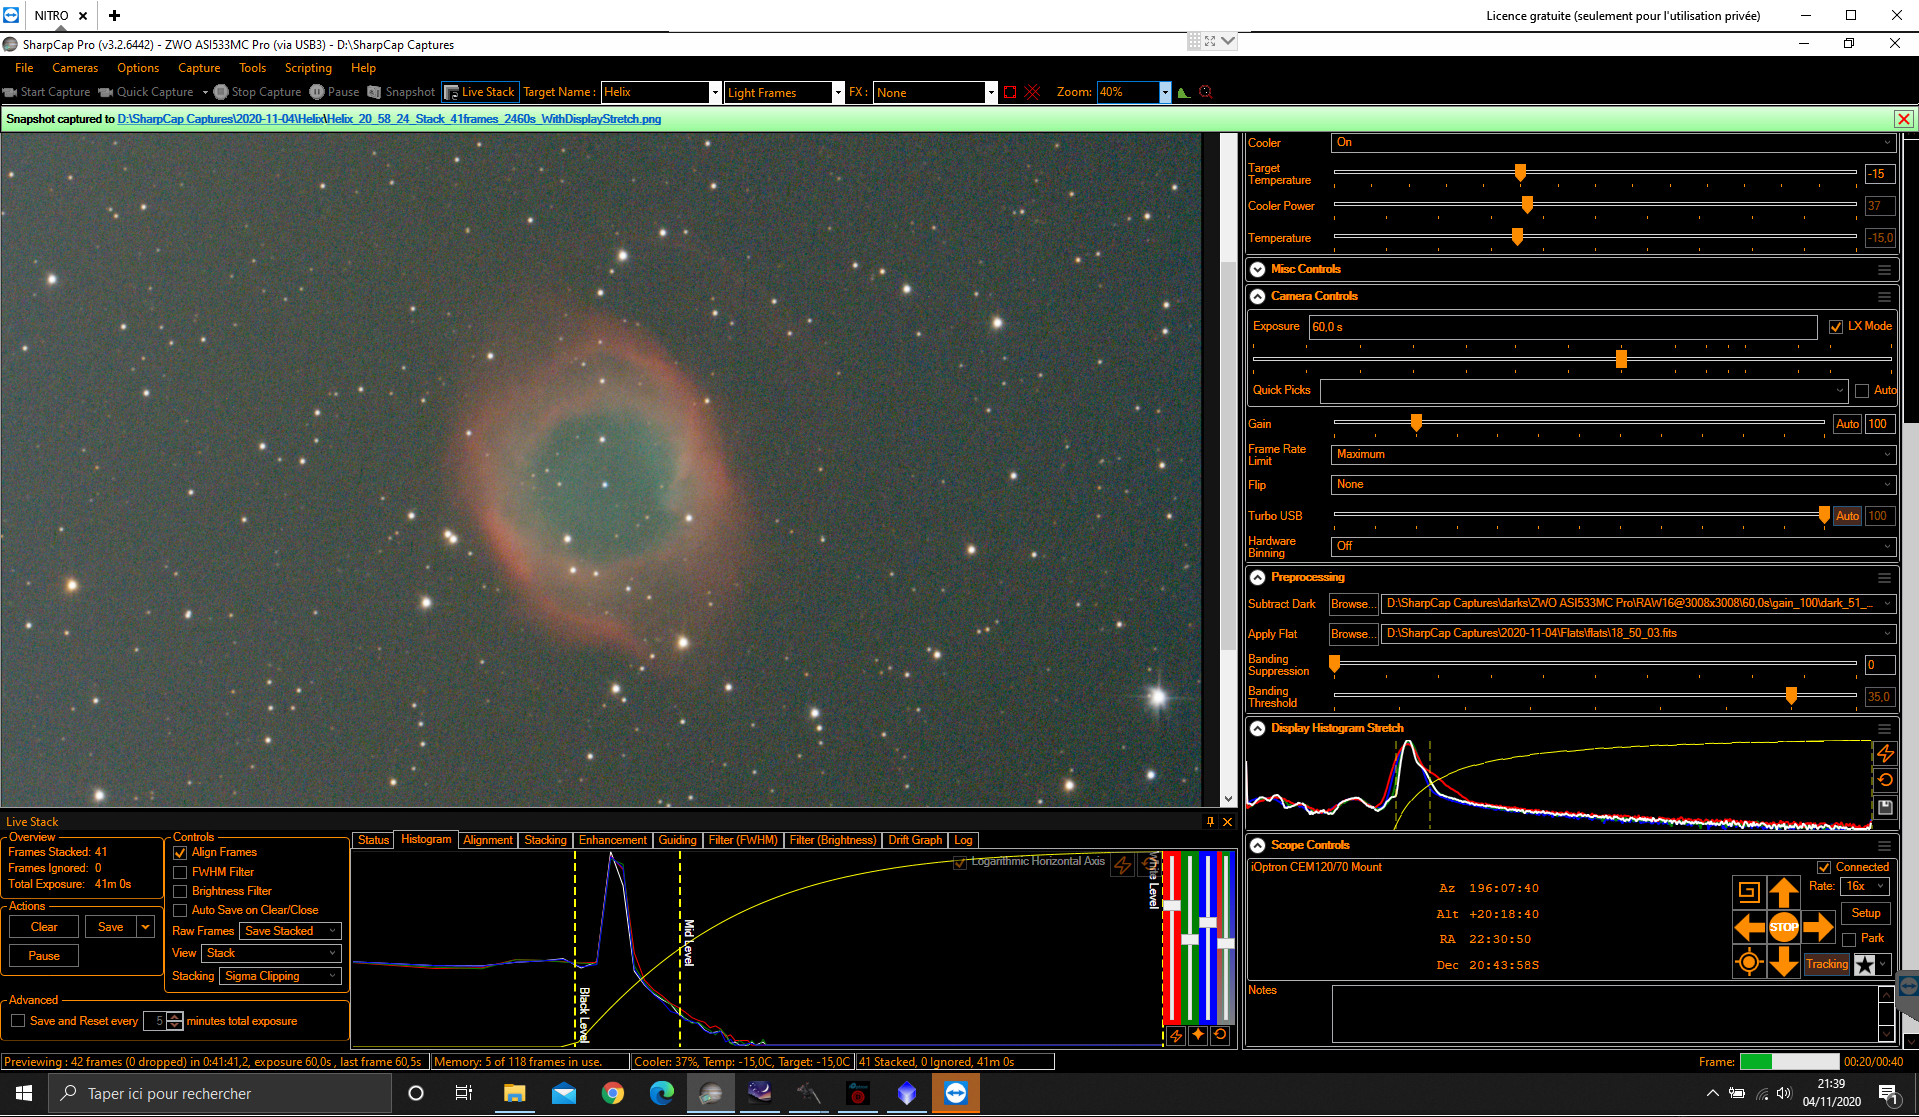Uncheck the mount Connected checkbox

pyautogui.click(x=1824, y=868)
